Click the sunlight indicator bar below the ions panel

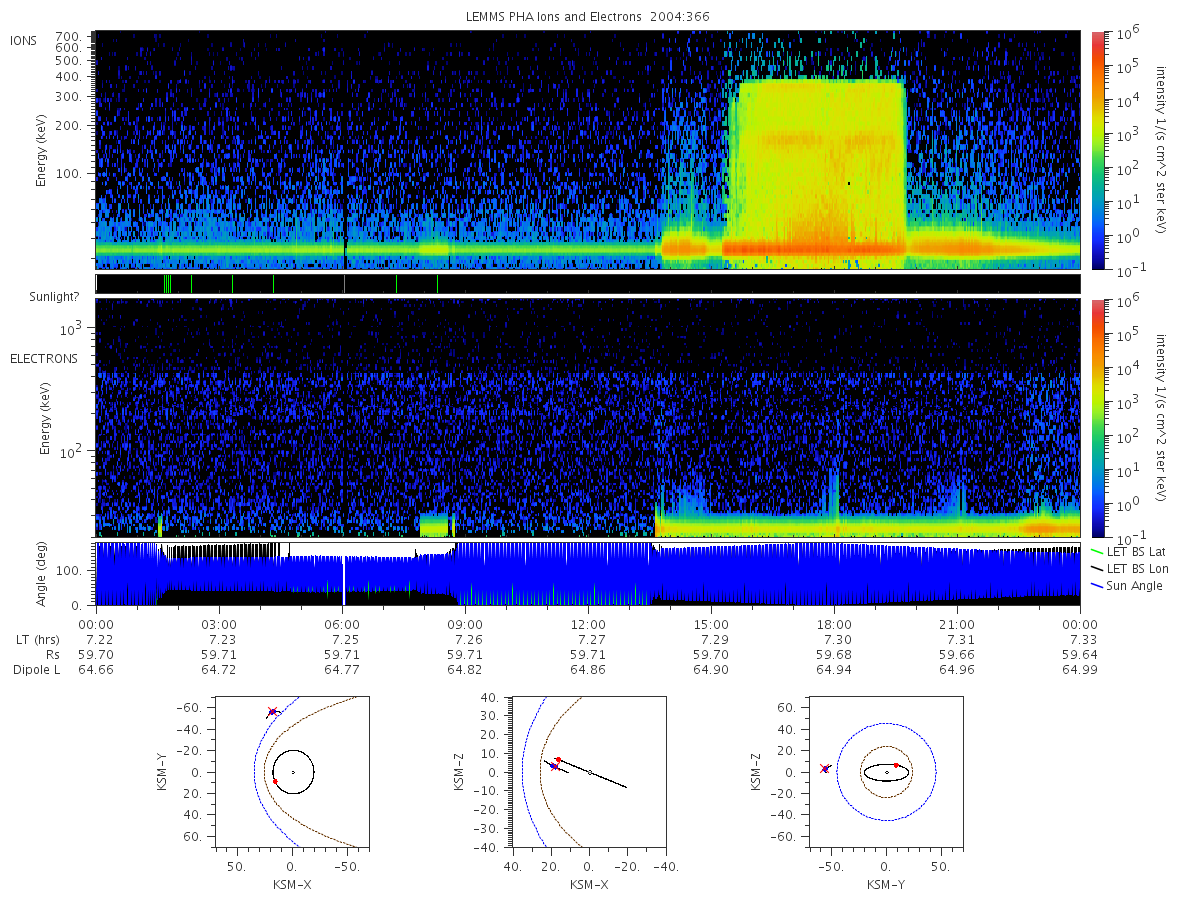click(588, 284)
